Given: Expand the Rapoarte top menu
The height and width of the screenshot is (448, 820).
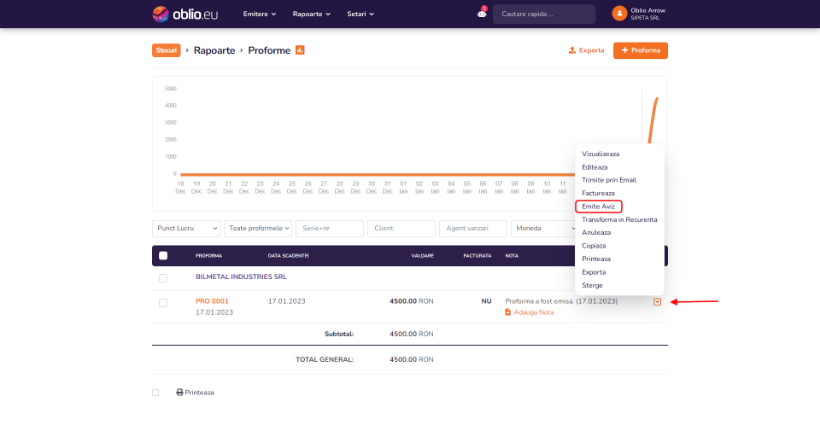Looking at the screenshot, I should [312, 14].
